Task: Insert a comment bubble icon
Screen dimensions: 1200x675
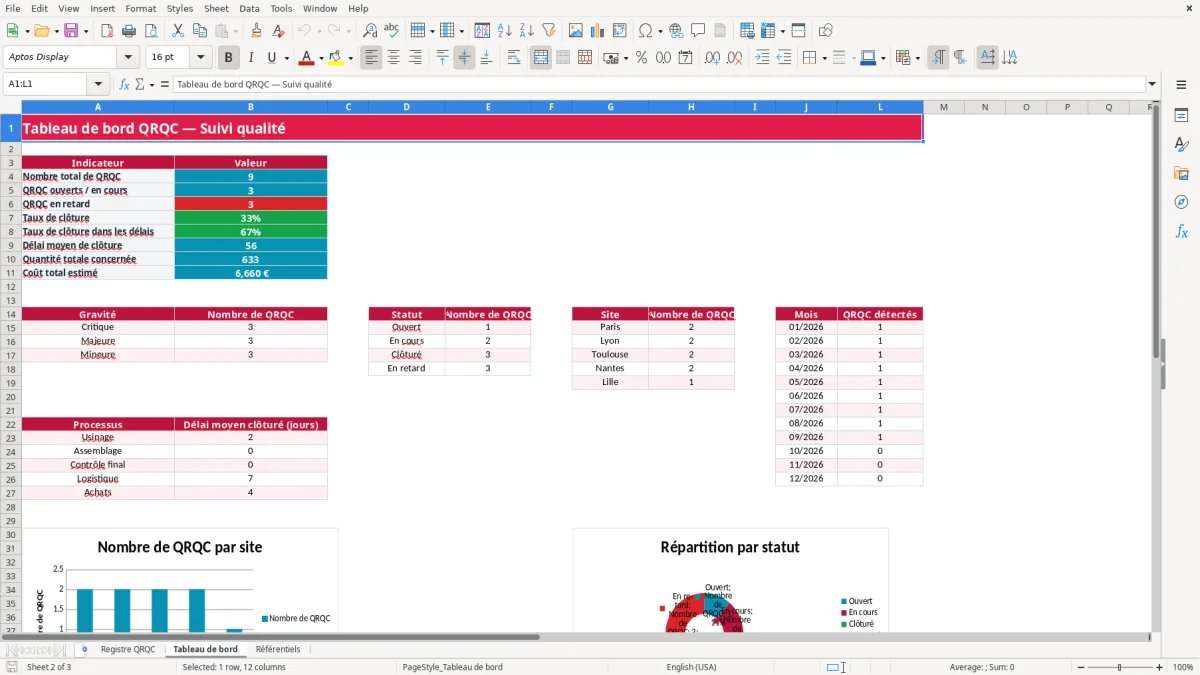Action: pyautogui.click(x=698, y=31)
